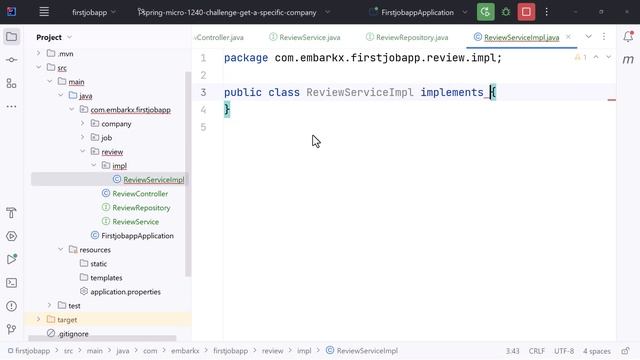Show more tool windows ellipsis
Image resolution: width=640 pixels, height=360 pixels.
tap(11, 107)
